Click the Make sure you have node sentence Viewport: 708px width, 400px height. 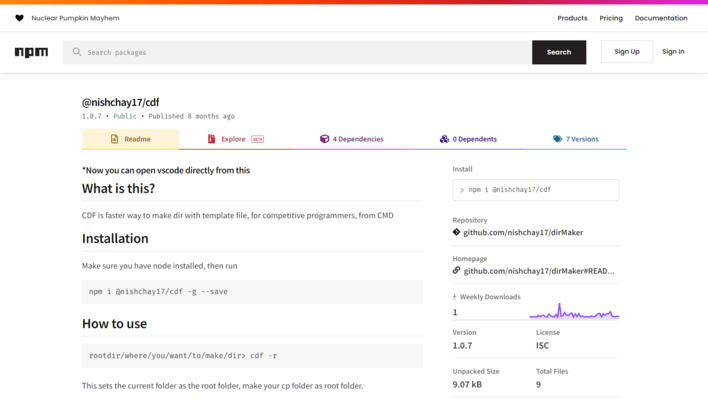pyautogui.click(x=159, y=266)
